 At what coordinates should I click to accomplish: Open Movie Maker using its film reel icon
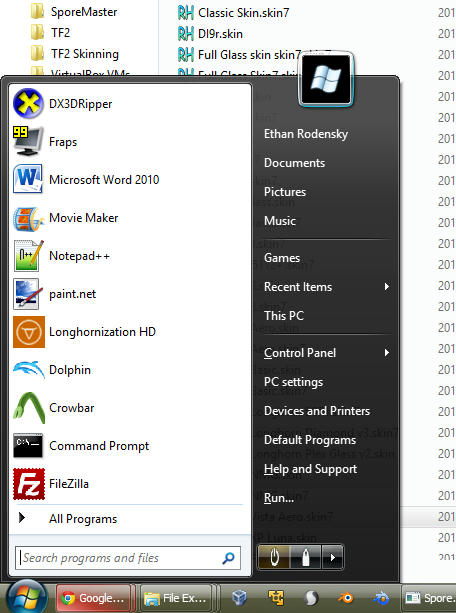click(x=28, y=218)
